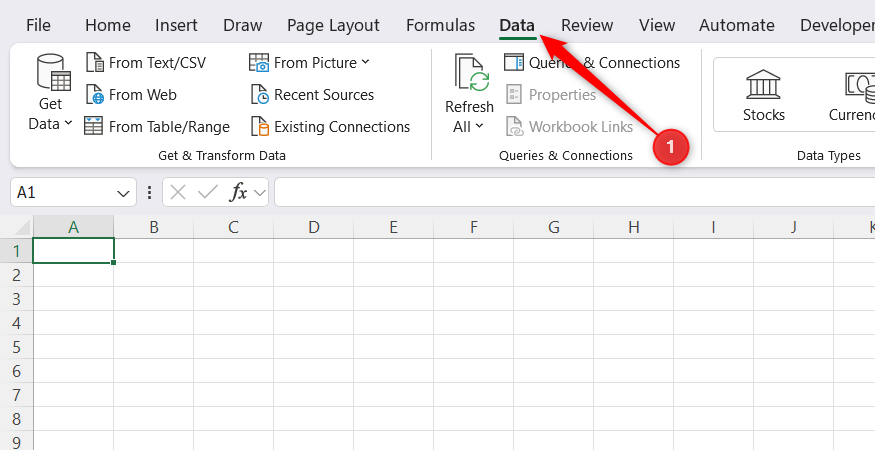
Task: Select column F header
Action: click(474, 227)
